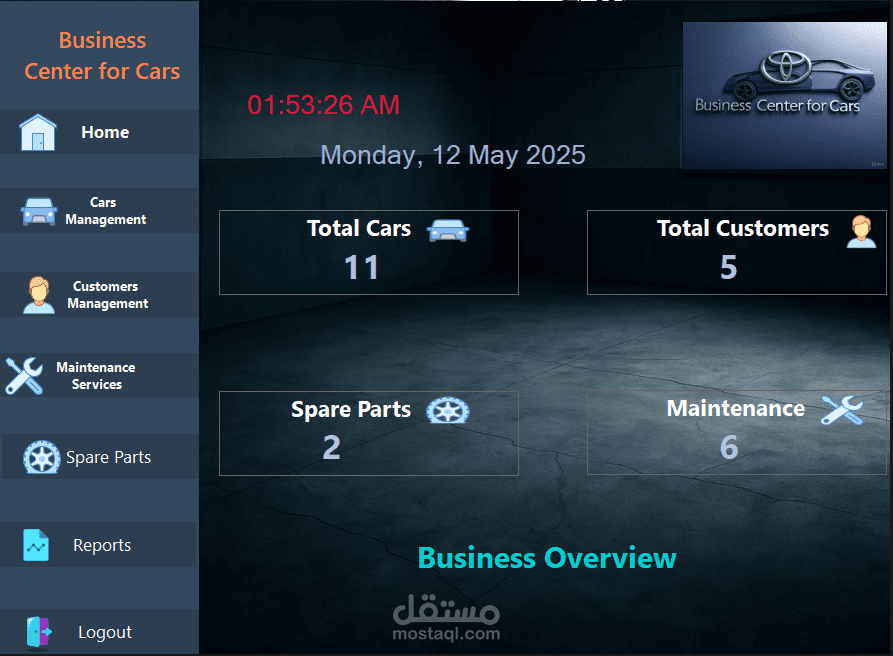
Task: Click the Total Customers count 5
Action: [729, 267]
